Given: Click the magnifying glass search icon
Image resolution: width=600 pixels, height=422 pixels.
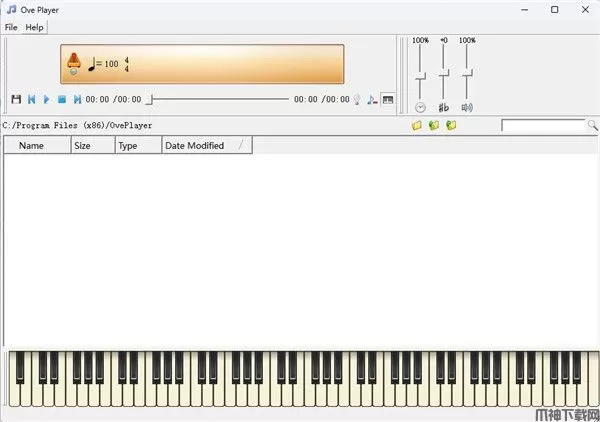Looking at the screenshot, I should [x=592, y=125].
